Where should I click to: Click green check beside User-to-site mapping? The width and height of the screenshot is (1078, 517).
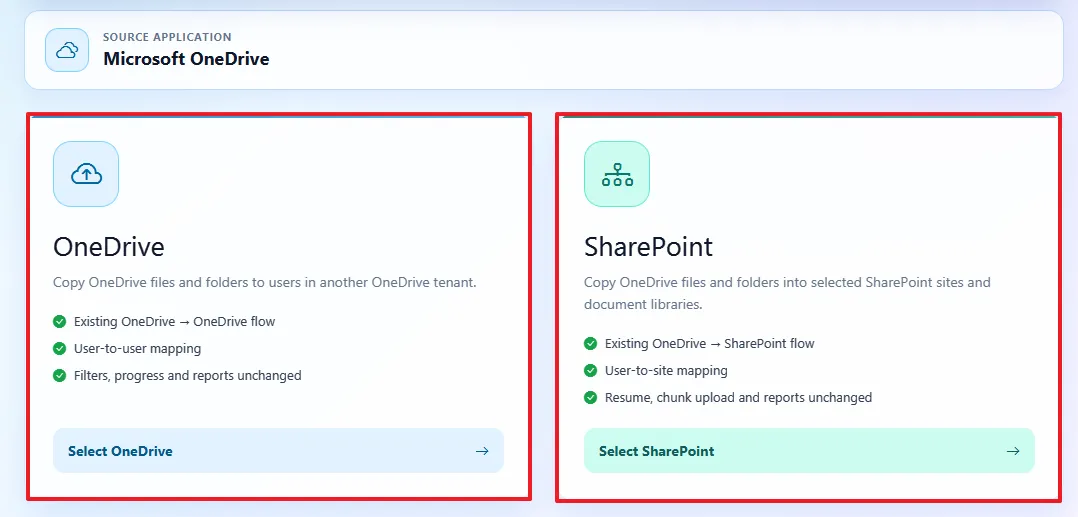(x=591, y=371)
